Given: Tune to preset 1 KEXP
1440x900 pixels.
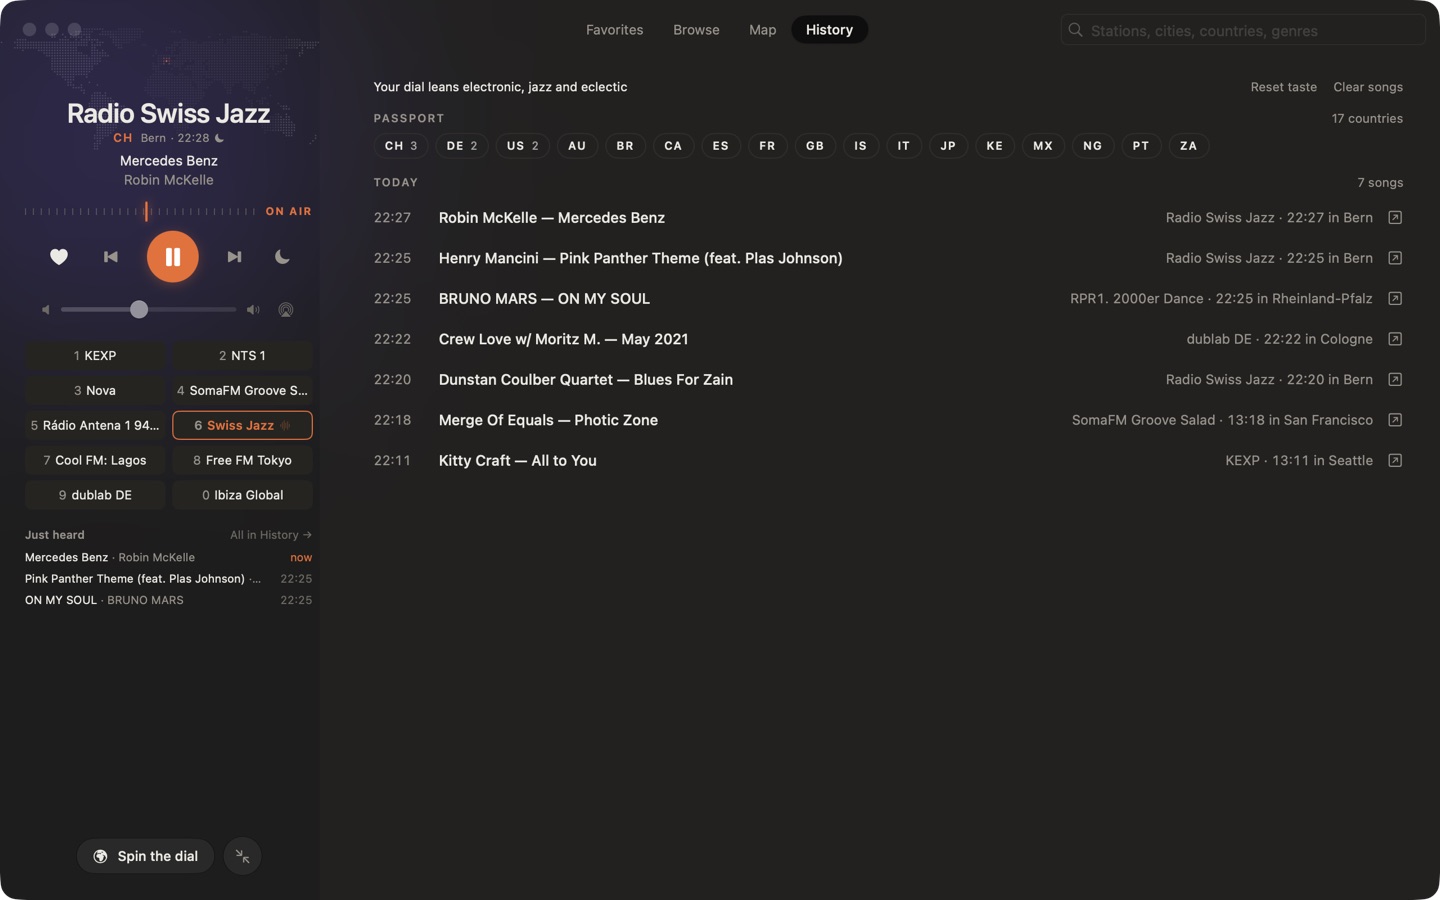Looking at the screenshot, I should (95, 356).
